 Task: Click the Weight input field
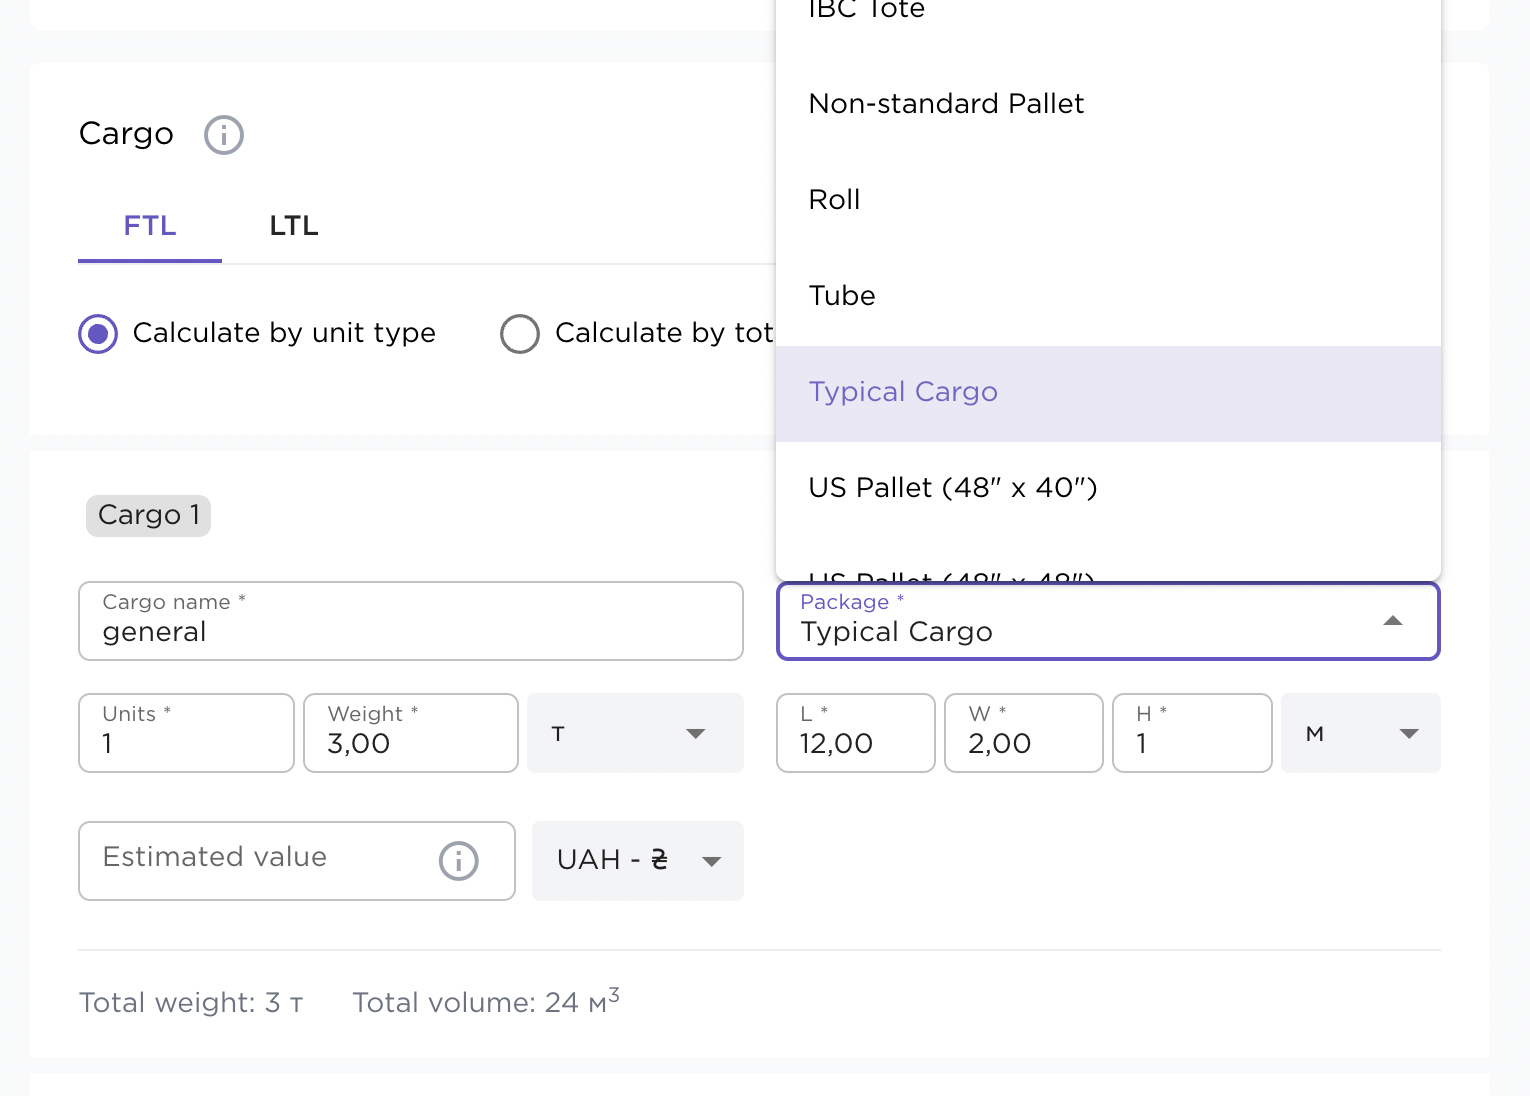(411, 733)
